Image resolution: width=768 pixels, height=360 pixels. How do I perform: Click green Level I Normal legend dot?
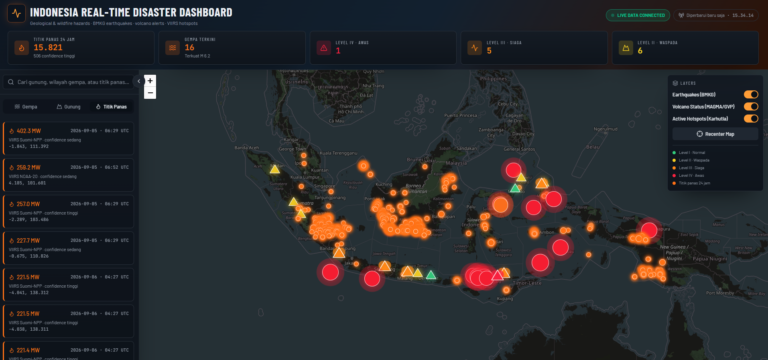675,153
